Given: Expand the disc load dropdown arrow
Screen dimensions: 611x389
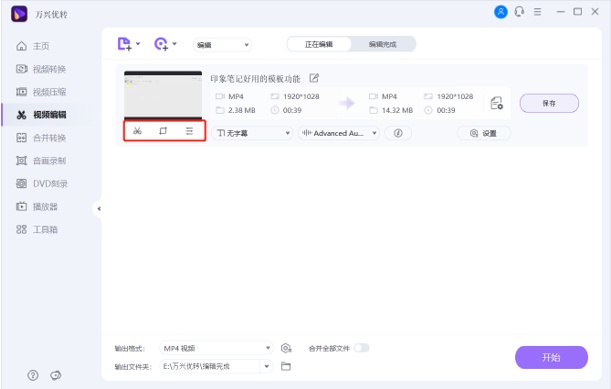Looking at the screenshot, I should (x=175, y=44).
